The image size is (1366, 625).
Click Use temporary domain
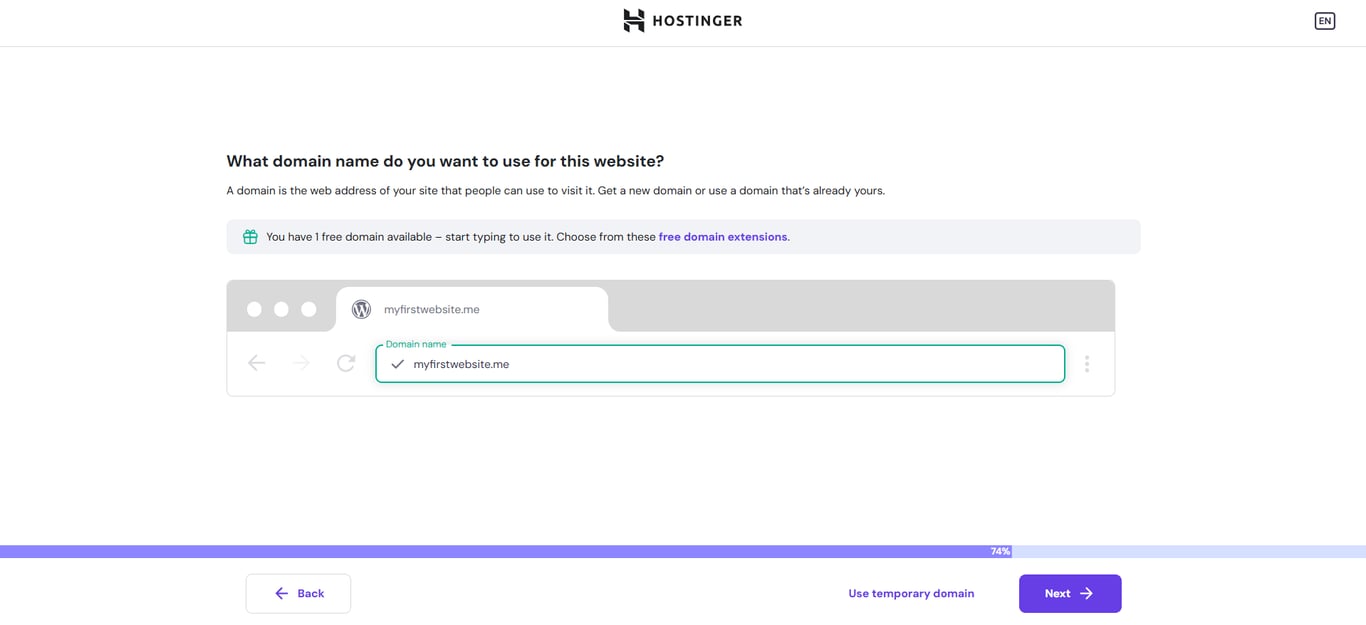tap(911, 593)
